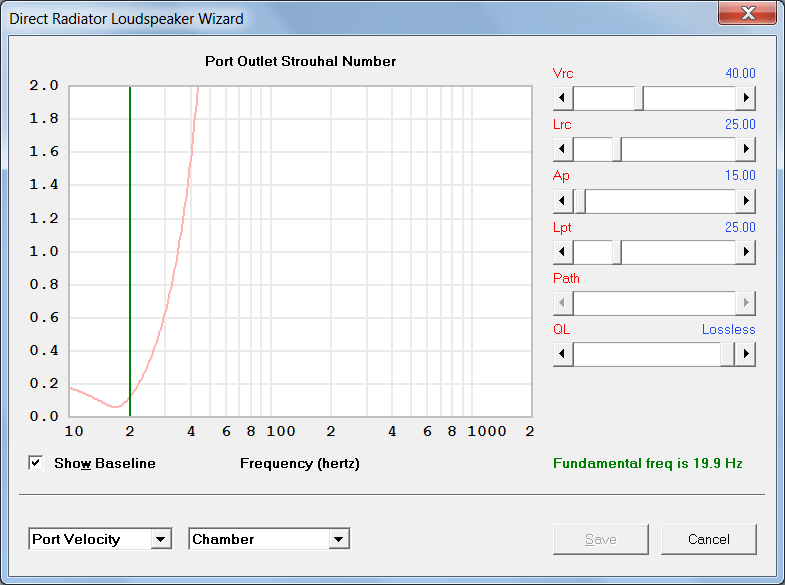Click the Lpt value 25.00
785x585 pixels.
740,227
